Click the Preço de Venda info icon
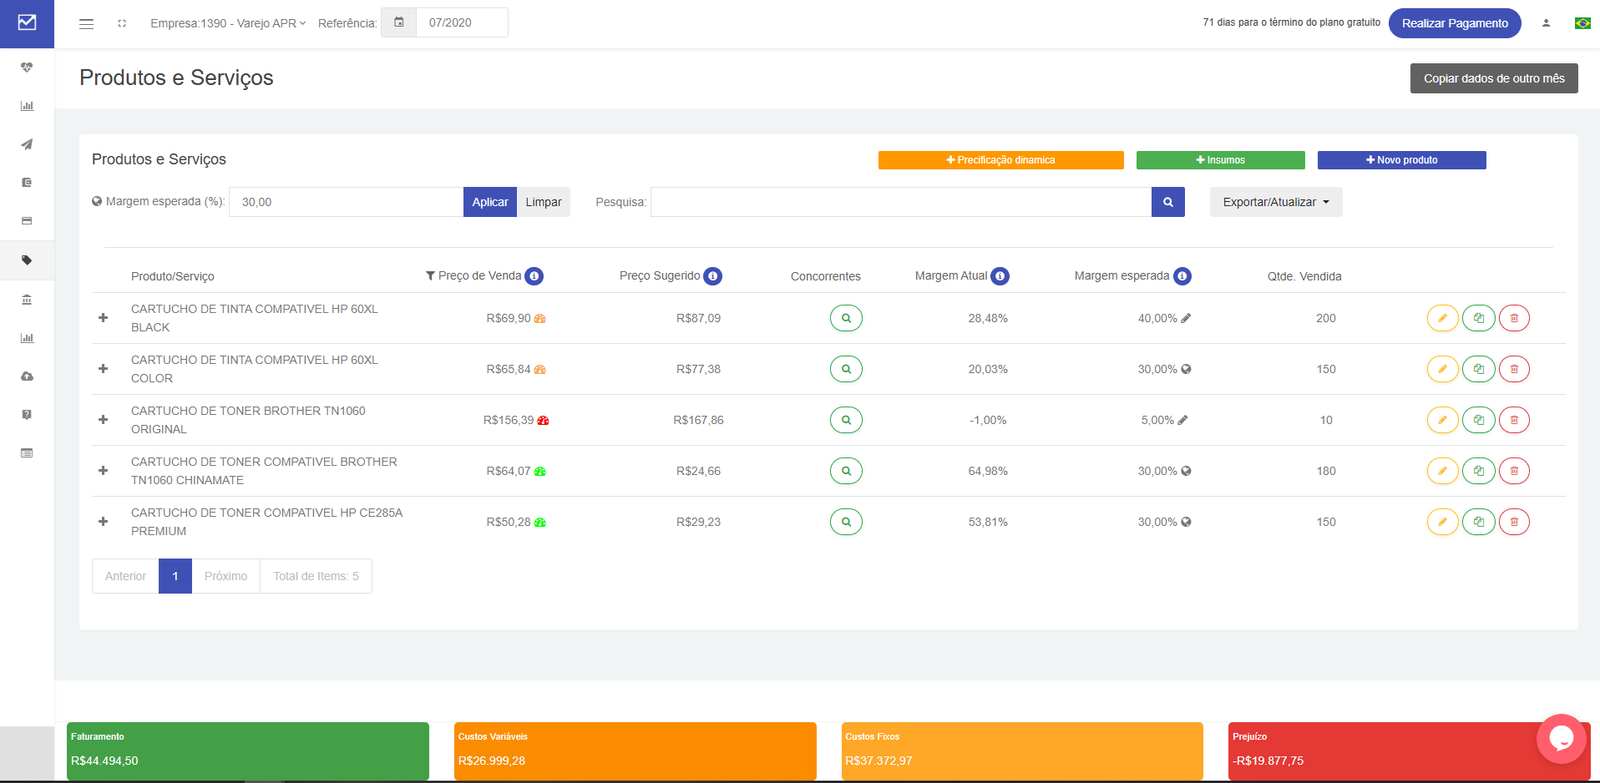Screen dimensions: 1600x783 534,276
